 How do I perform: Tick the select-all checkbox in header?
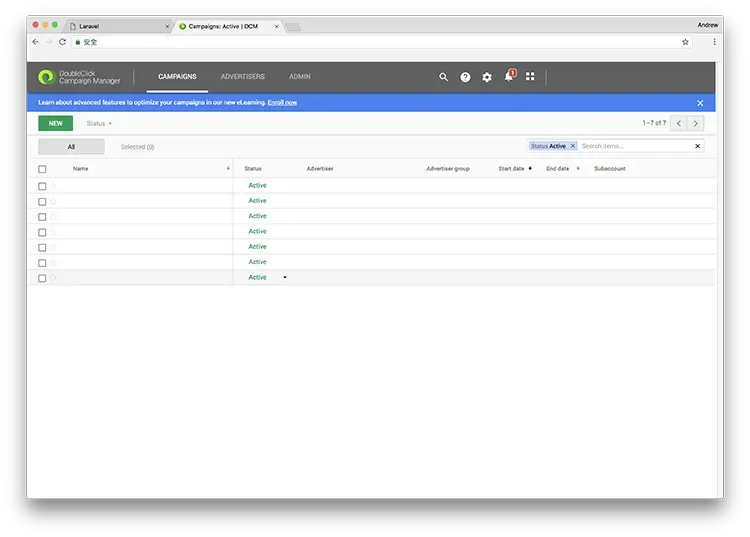pyautogui.click(x=42, y=169)
